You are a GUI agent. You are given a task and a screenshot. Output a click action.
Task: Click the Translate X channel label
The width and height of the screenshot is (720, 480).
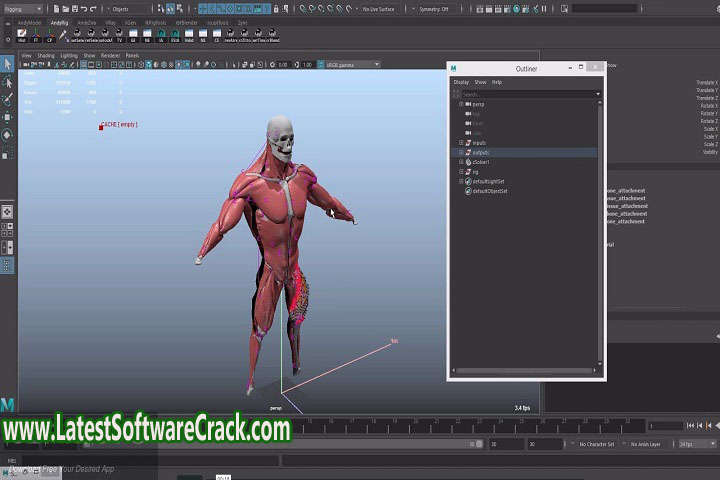pos(707,83)
